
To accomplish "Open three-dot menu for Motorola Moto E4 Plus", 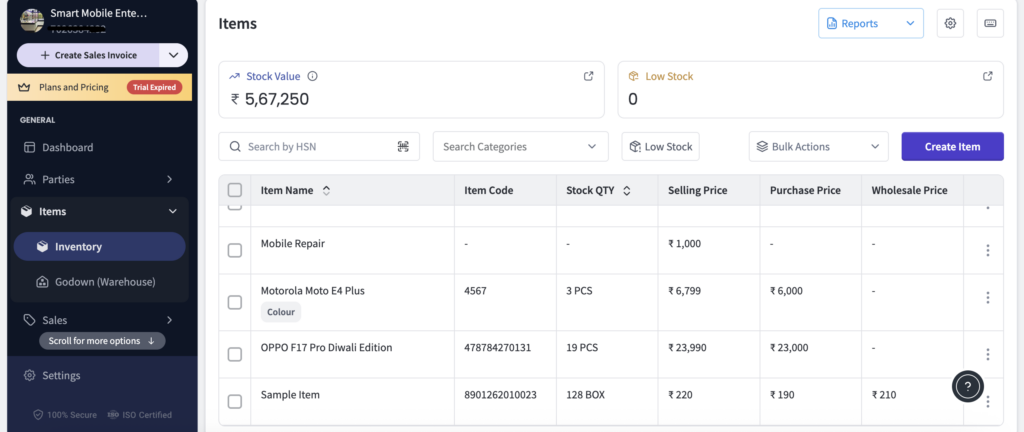I will coord(987,298).
